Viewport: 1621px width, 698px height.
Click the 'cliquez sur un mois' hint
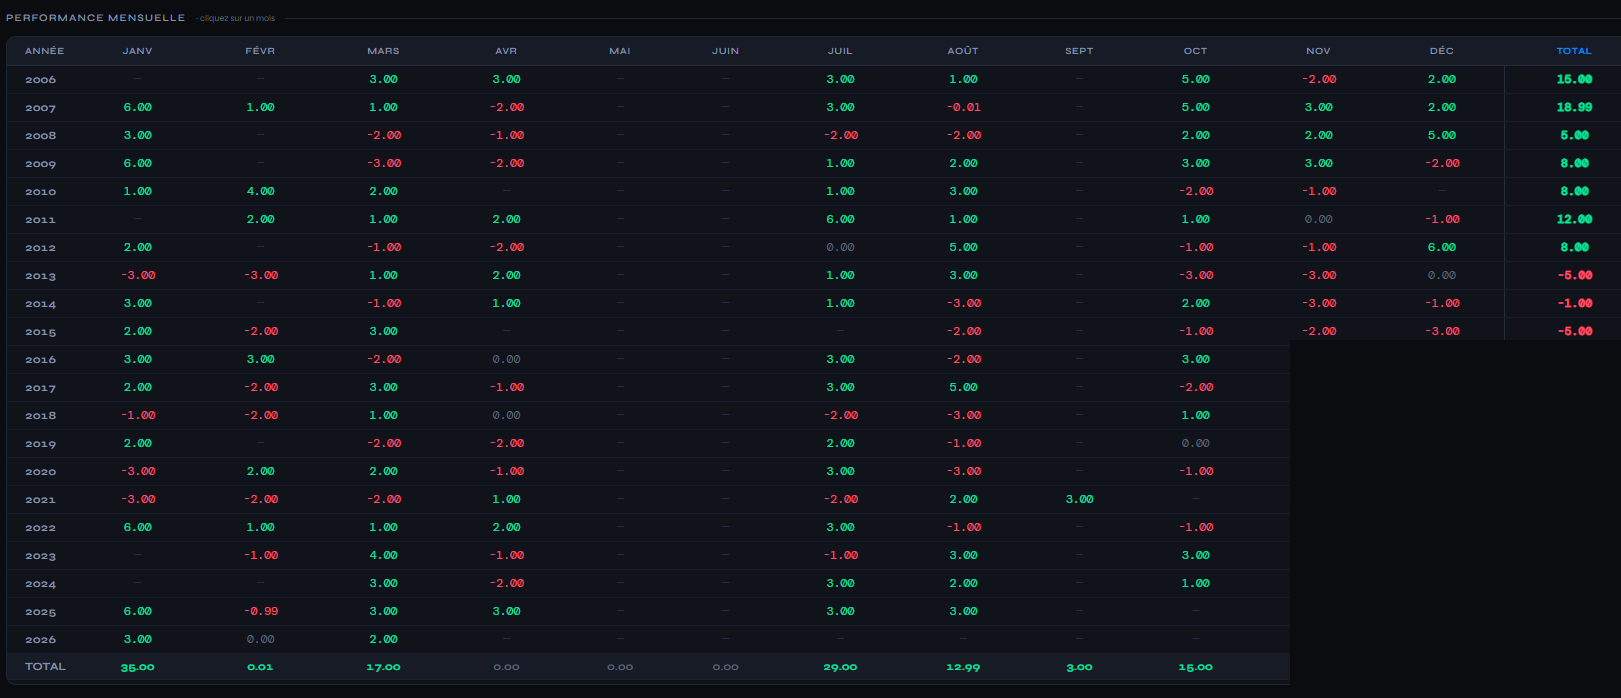237,18
